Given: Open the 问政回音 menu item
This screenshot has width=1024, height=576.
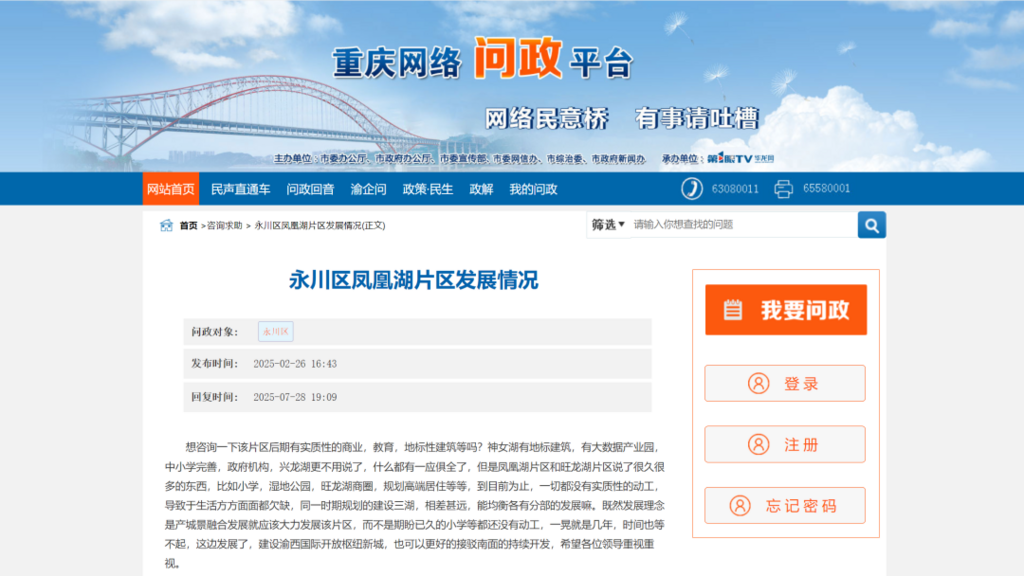Looking at the screenshot, I should pos(310,189).
